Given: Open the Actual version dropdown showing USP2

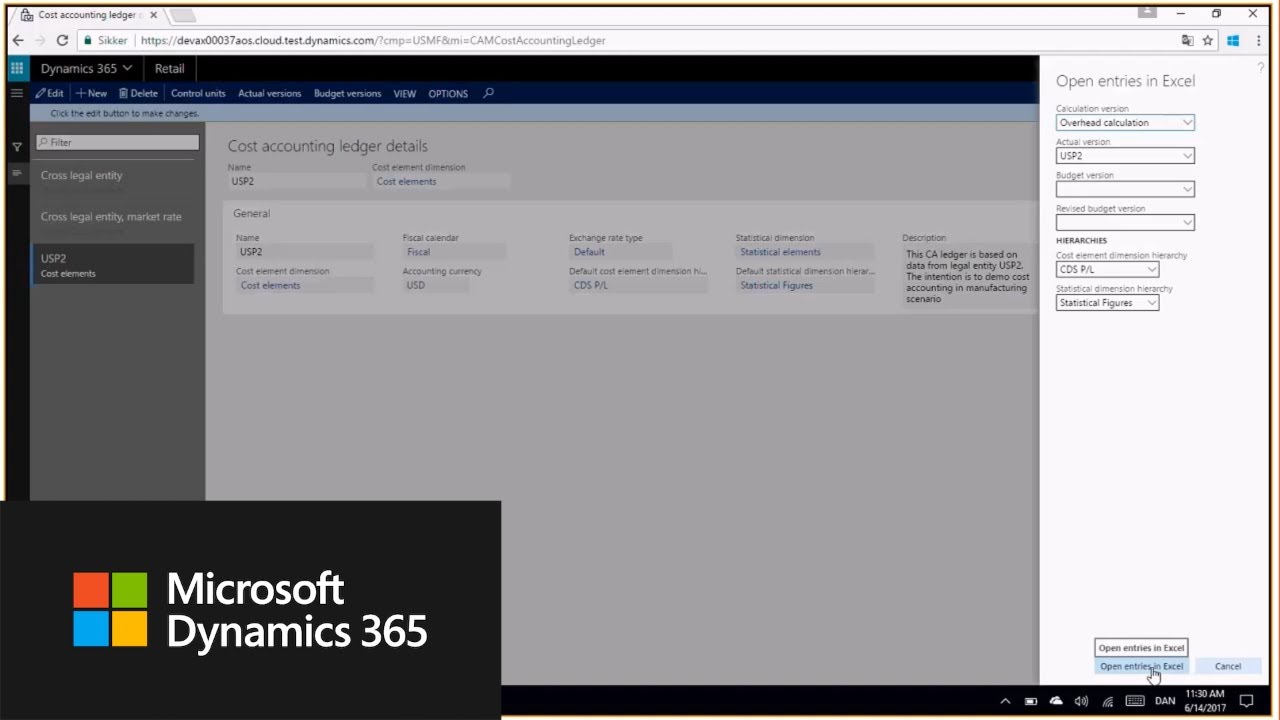Looking at the screenshot, I should (x=1187, y=156).
